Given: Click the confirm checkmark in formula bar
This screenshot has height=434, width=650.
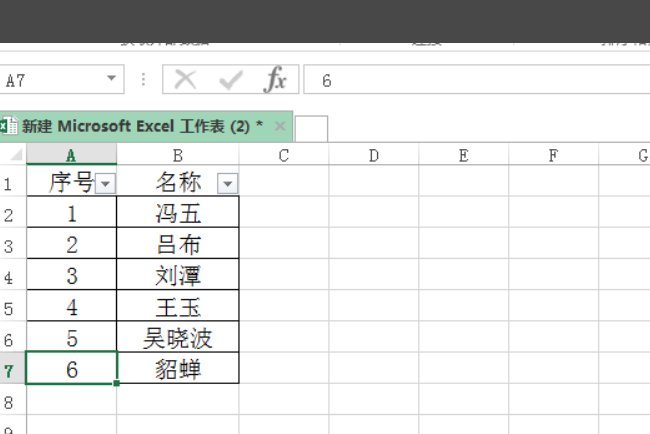Looking at the screenshot, I should [230, 80].
